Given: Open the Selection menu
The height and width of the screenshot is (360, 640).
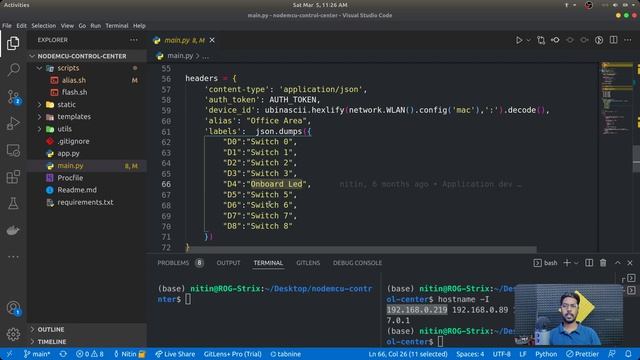Looking at the screenshot, I should [x=44, y=25].
